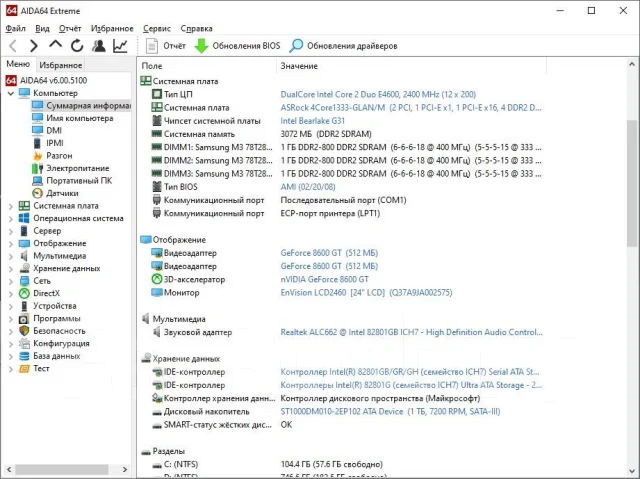This screenshot has height=479, width=640.
Task: Switch to the Меню tab
Action: pos(18,64)
